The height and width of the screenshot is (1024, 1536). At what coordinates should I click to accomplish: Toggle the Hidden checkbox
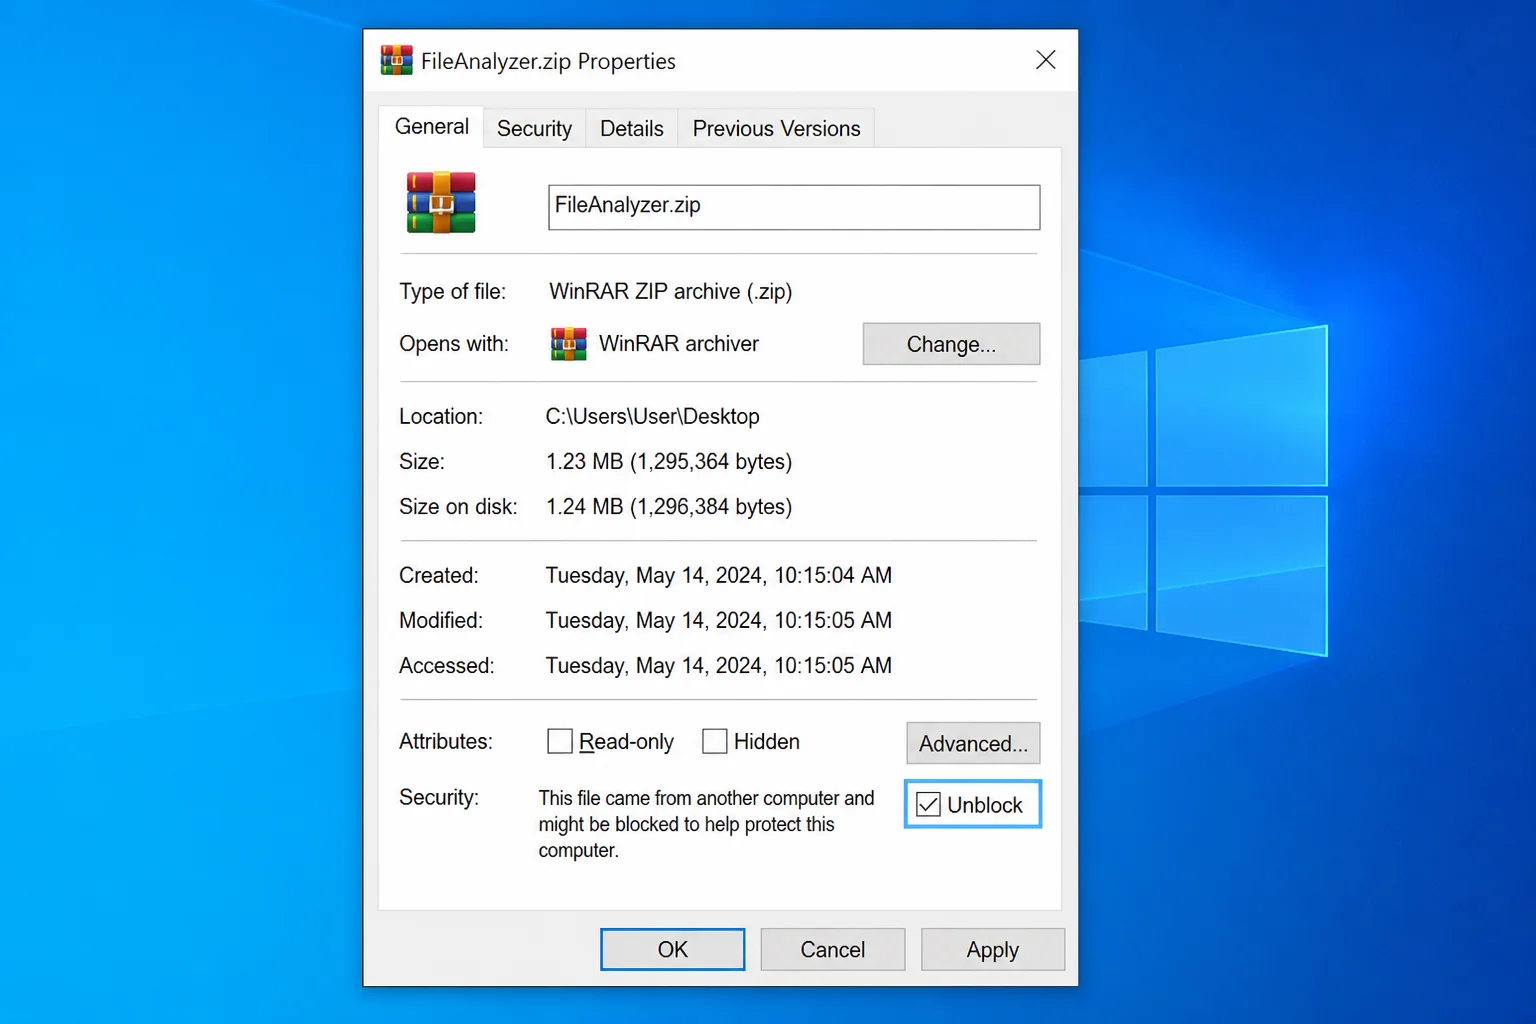click(x=715, y=741)
